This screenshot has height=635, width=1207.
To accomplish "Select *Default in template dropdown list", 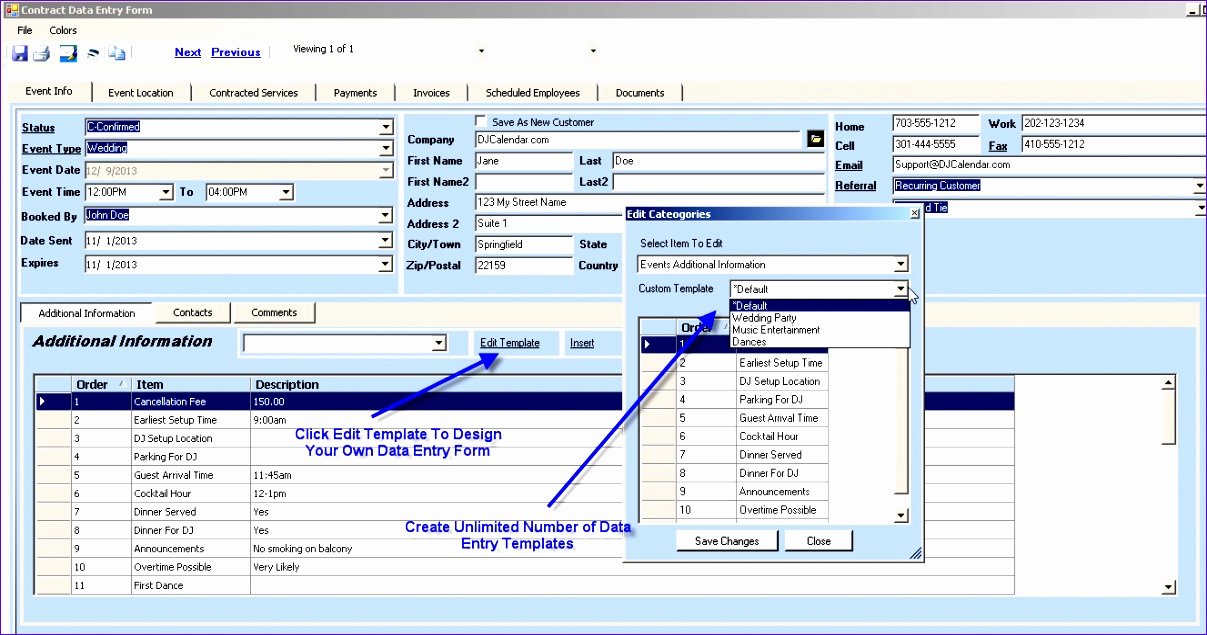I will tap(820, 306).
